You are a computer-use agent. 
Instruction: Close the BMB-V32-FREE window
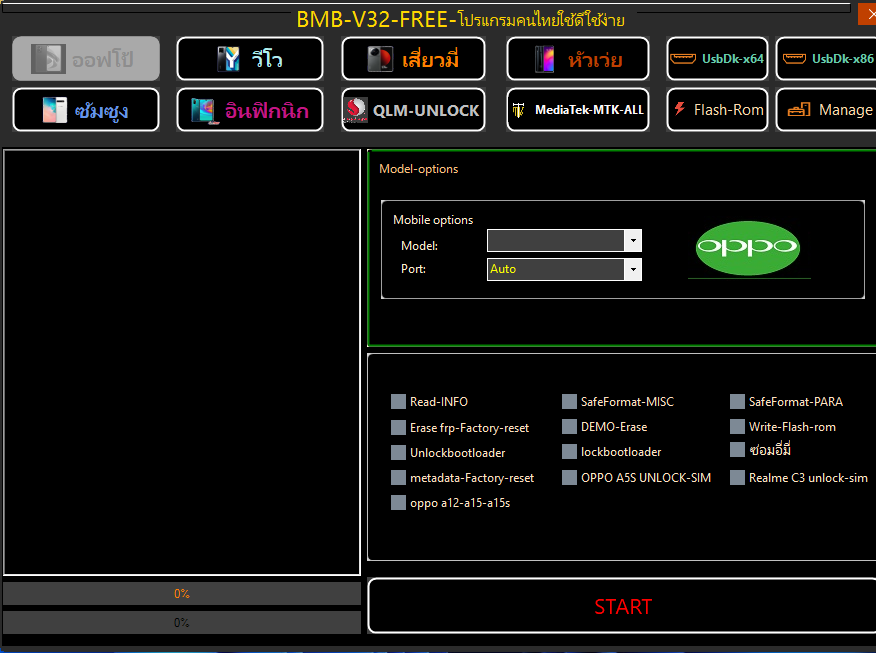pyautogui.click(x=868, y=15)
